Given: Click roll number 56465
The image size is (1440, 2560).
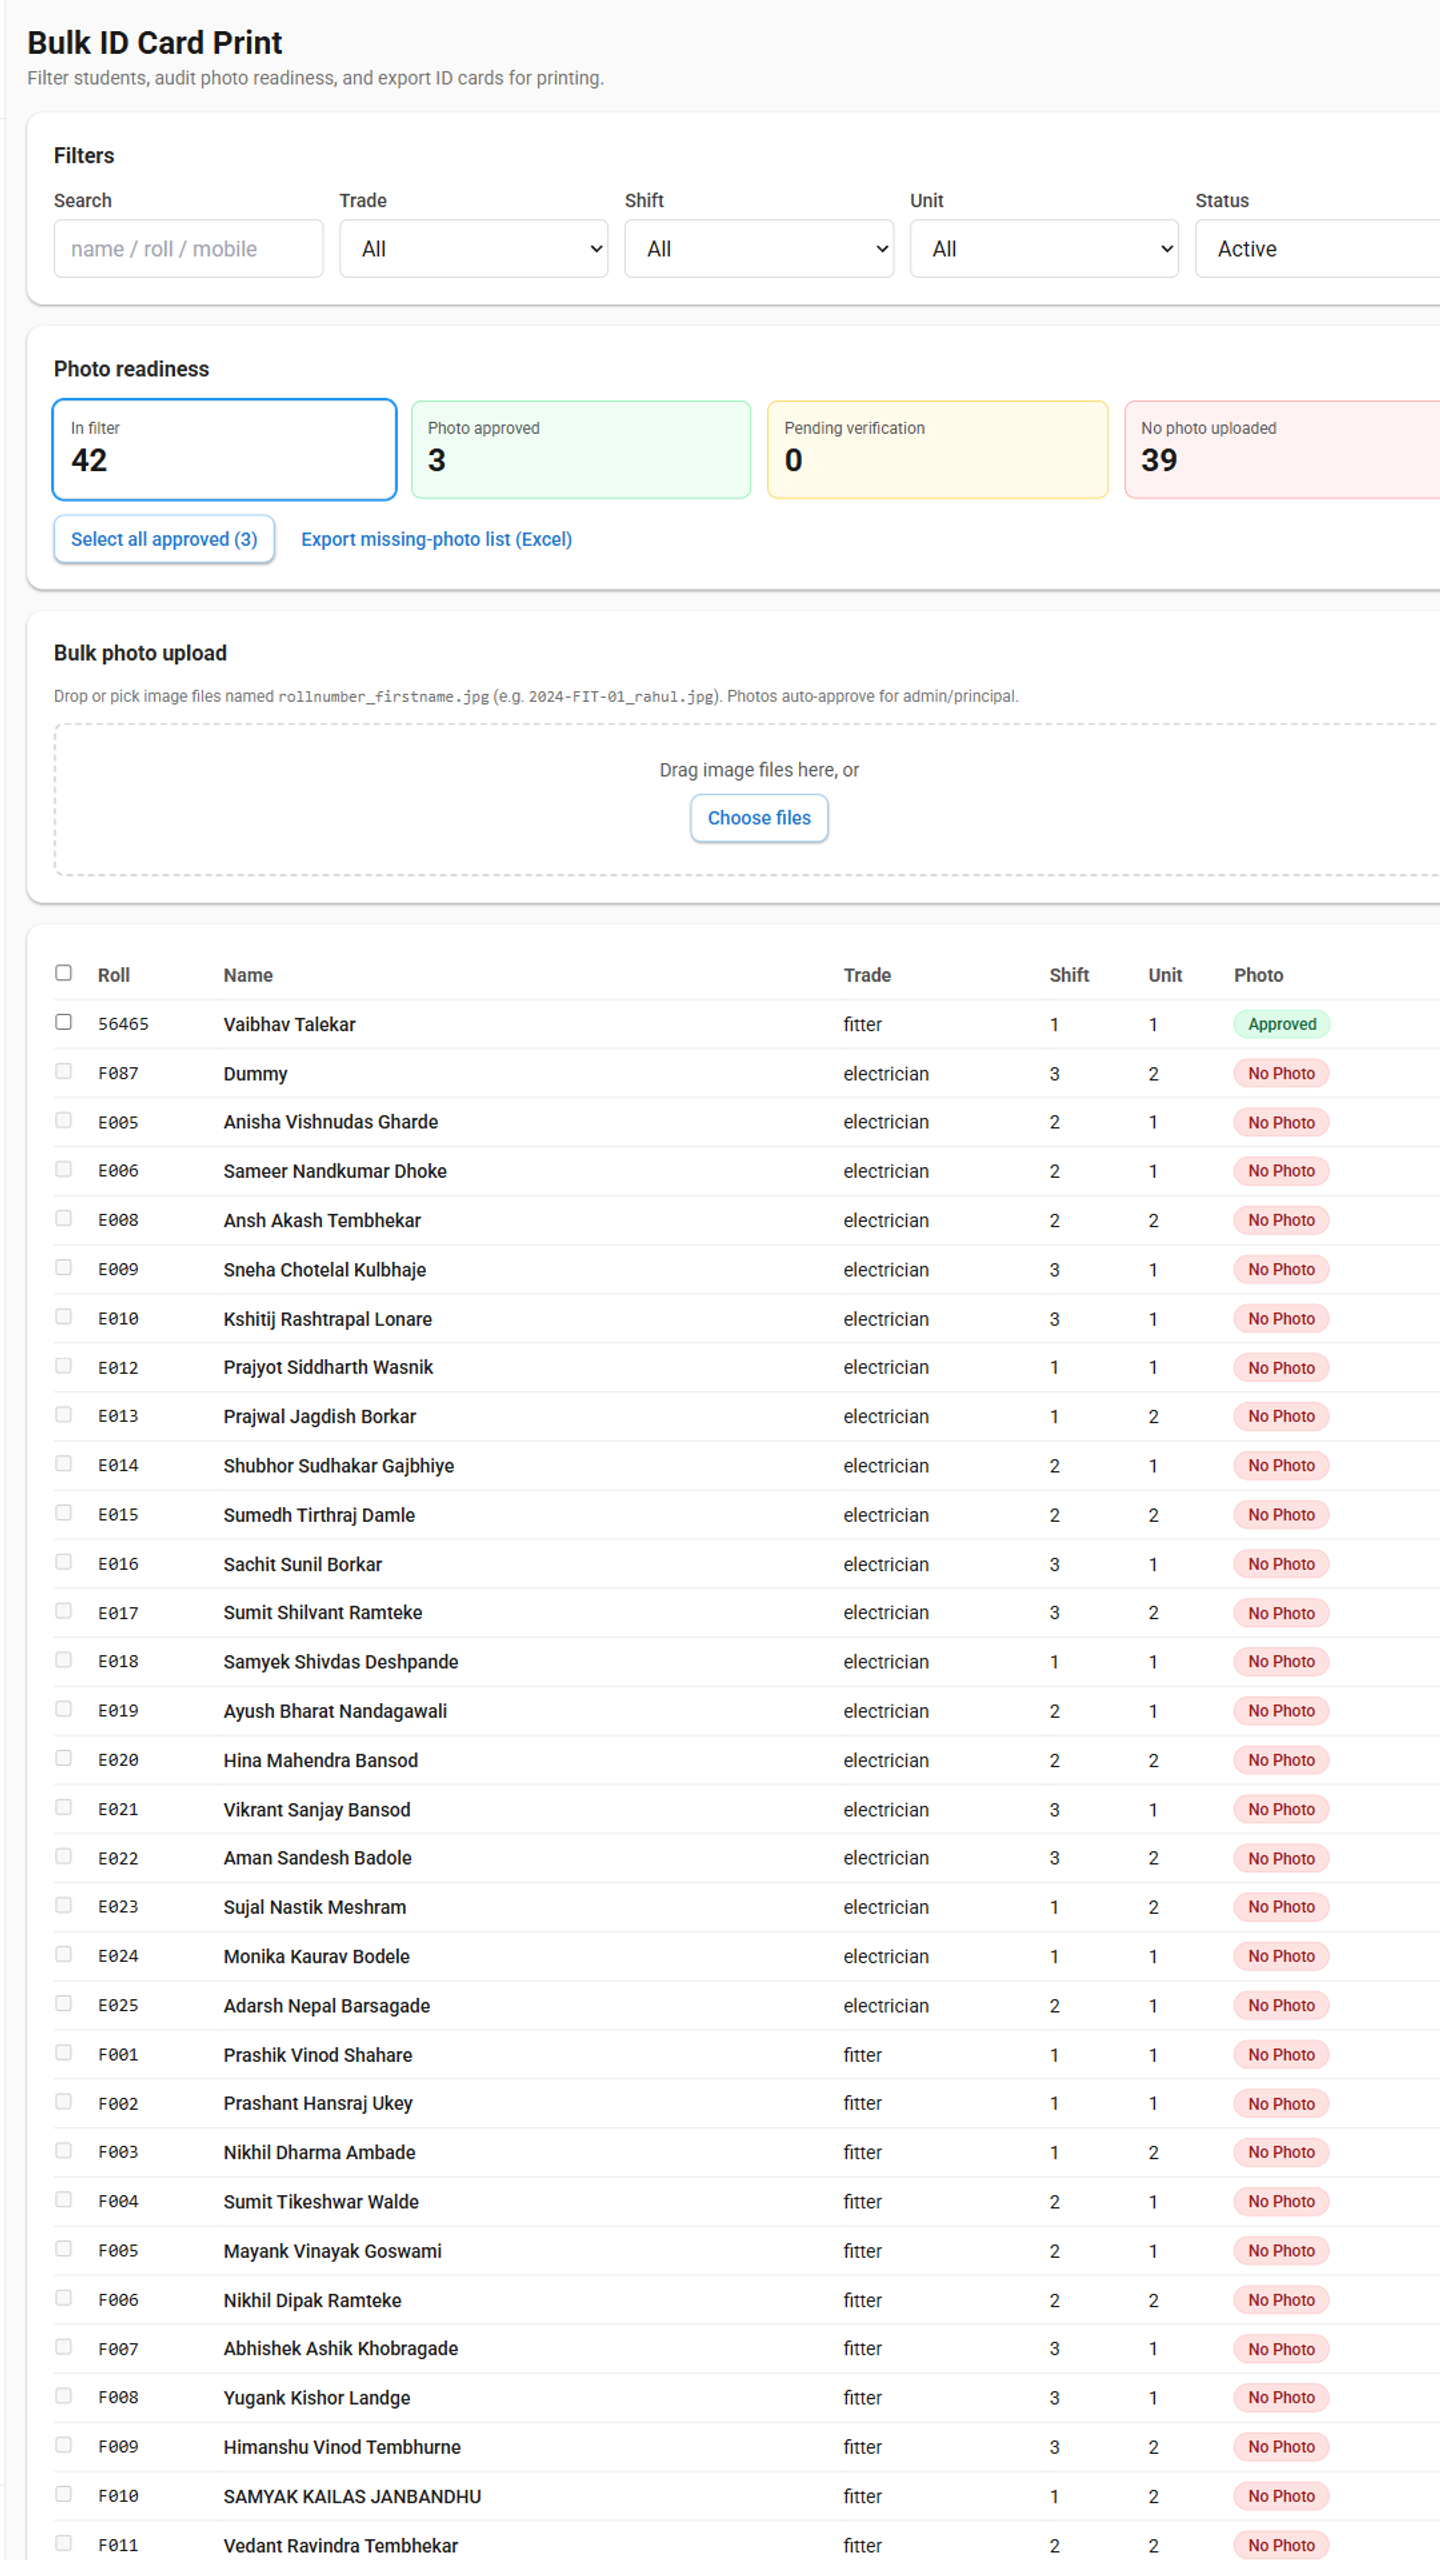Looking at the screenshot, I should click(123, 1024).
